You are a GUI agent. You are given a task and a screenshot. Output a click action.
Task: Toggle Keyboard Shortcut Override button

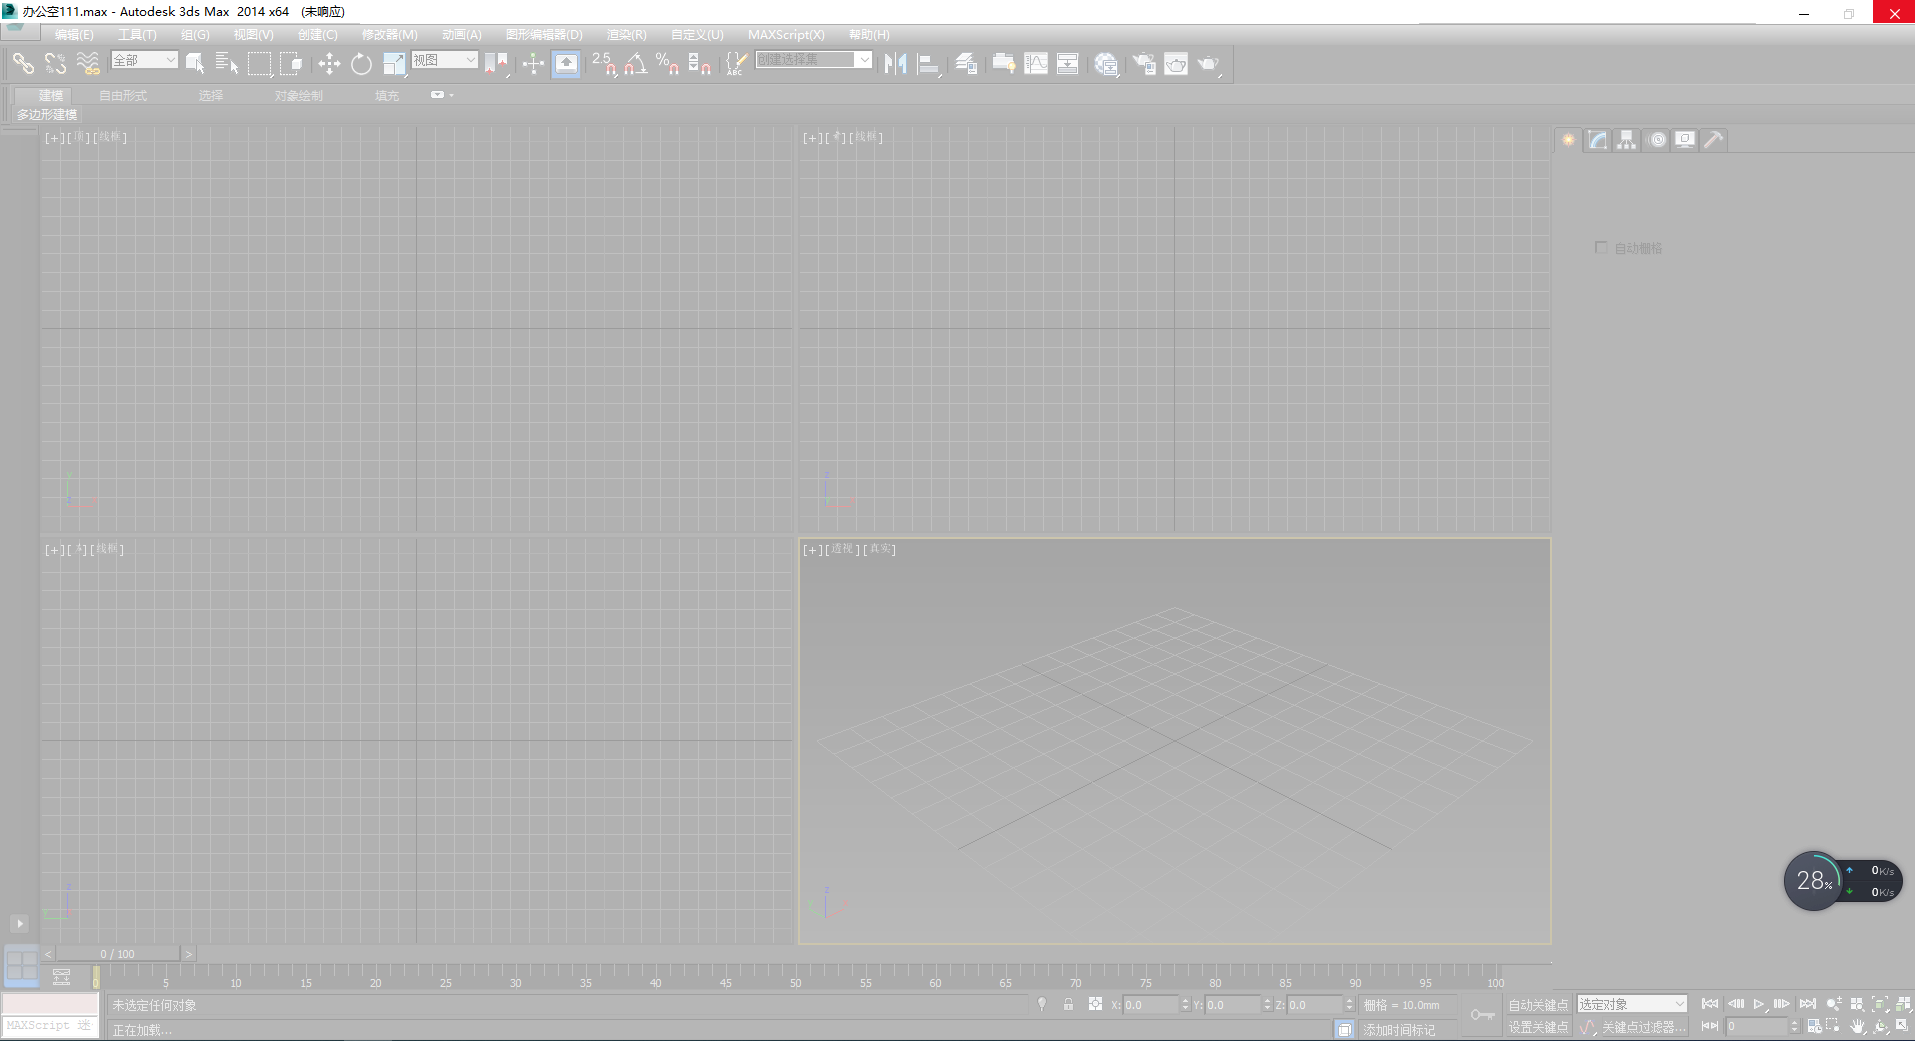point(566,64)
